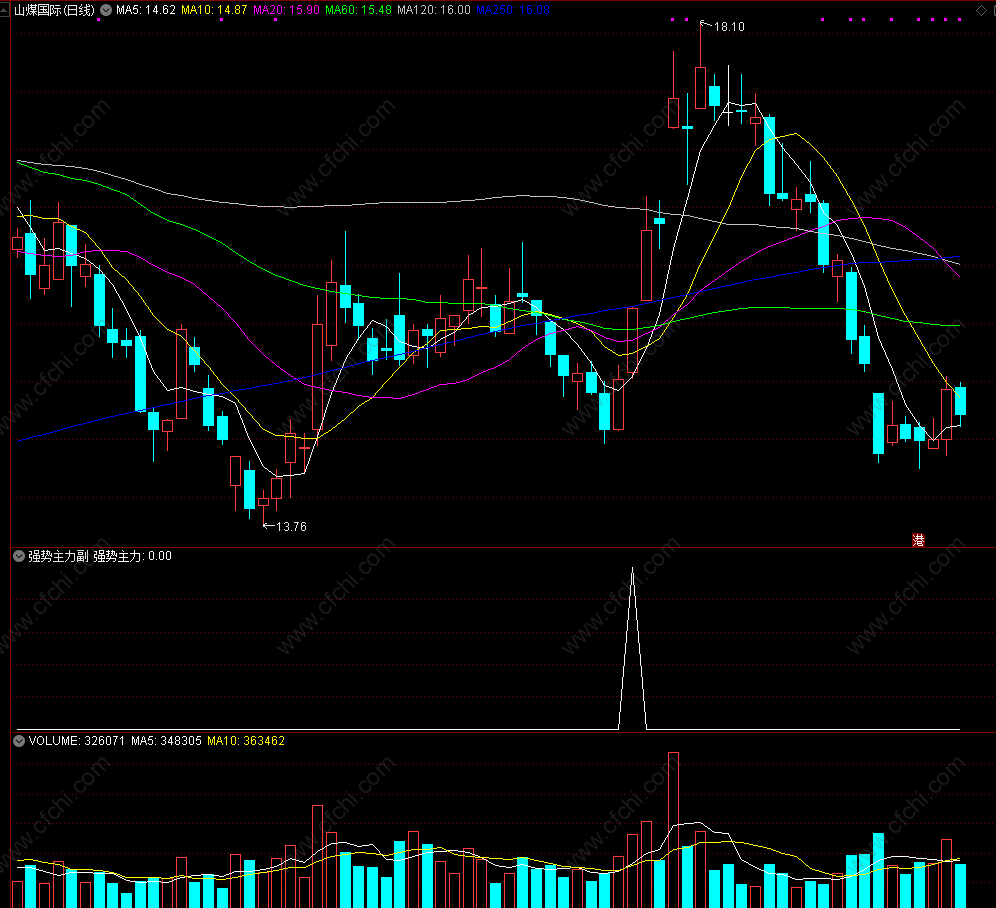Click the MA120: 16.00 label
Image resolution: width=996 pixels, height=908 pixels.
434,10
